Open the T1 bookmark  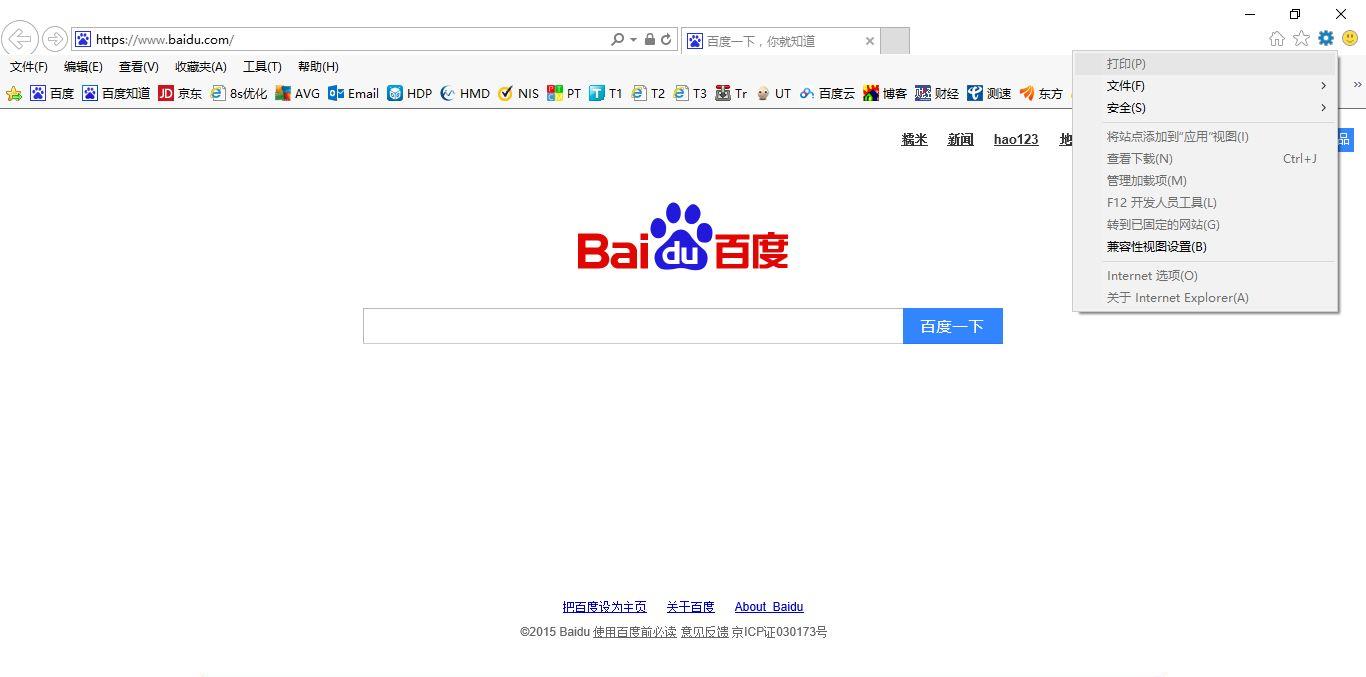tap(606, 94)
